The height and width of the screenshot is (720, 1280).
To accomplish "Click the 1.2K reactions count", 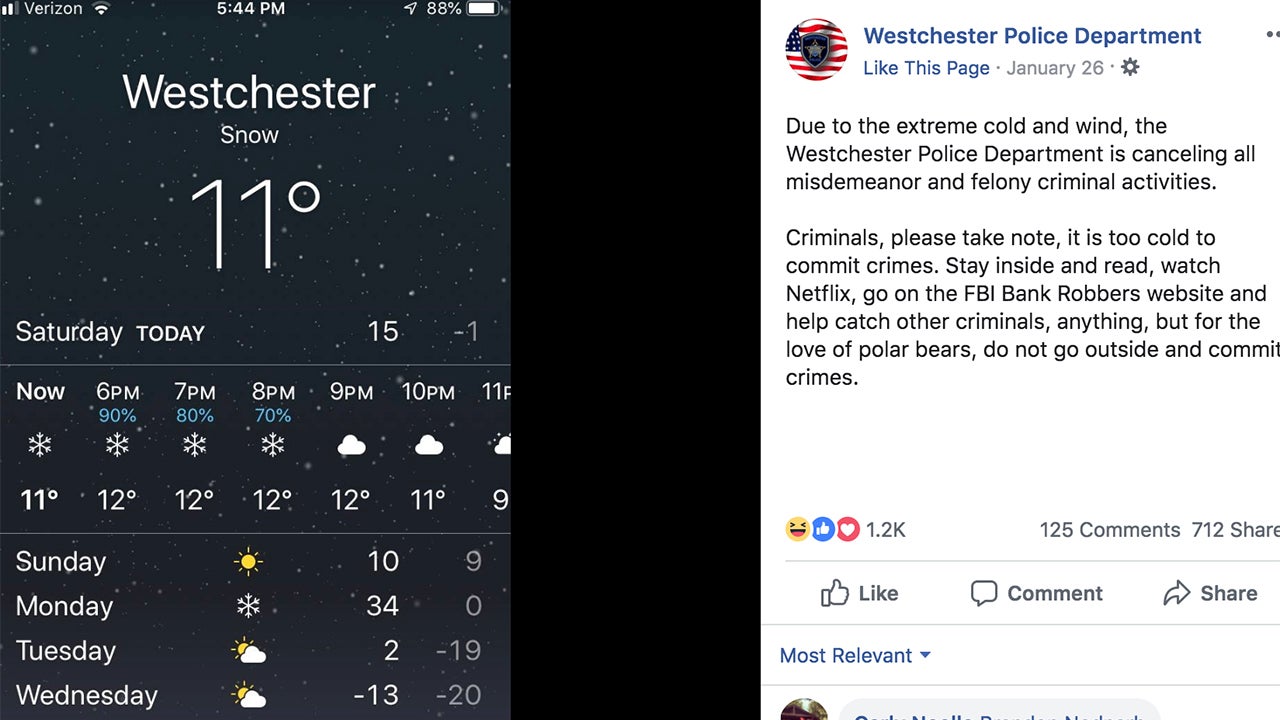I will [885, 530].
